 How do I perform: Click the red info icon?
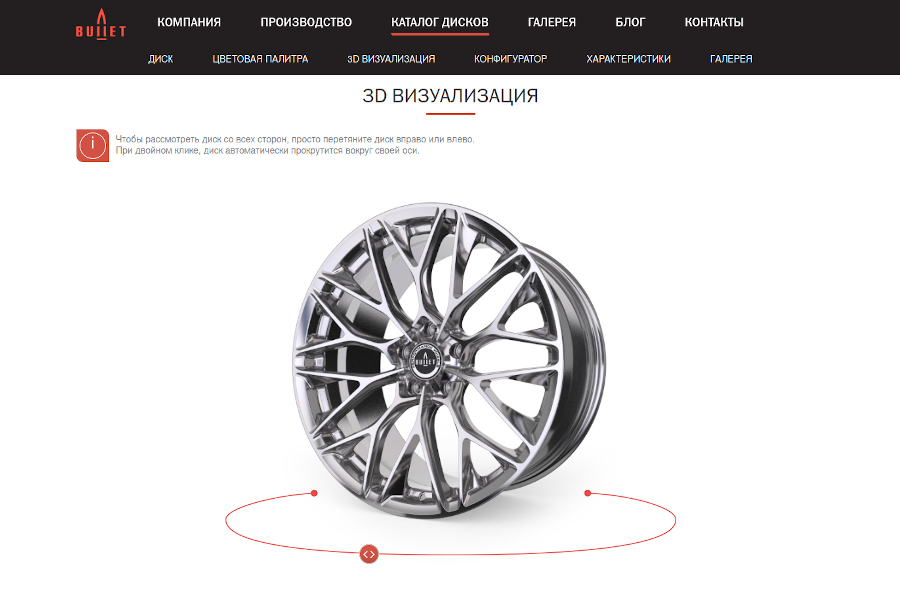(92, 145)
